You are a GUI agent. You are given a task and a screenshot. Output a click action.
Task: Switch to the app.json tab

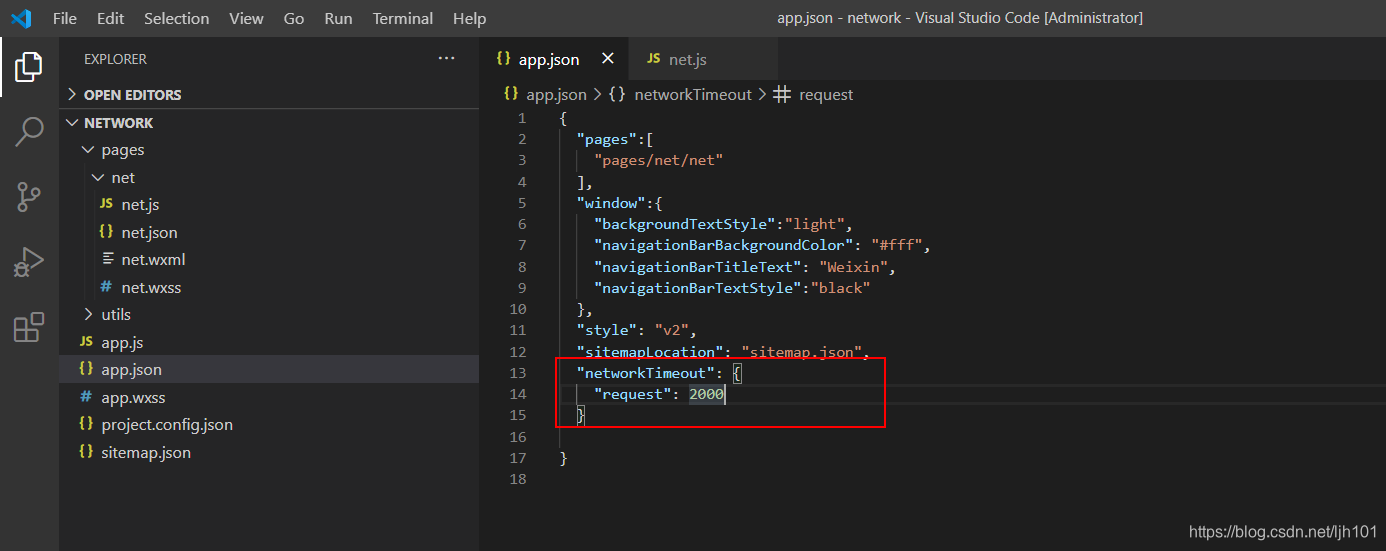[x=554, y=59]
